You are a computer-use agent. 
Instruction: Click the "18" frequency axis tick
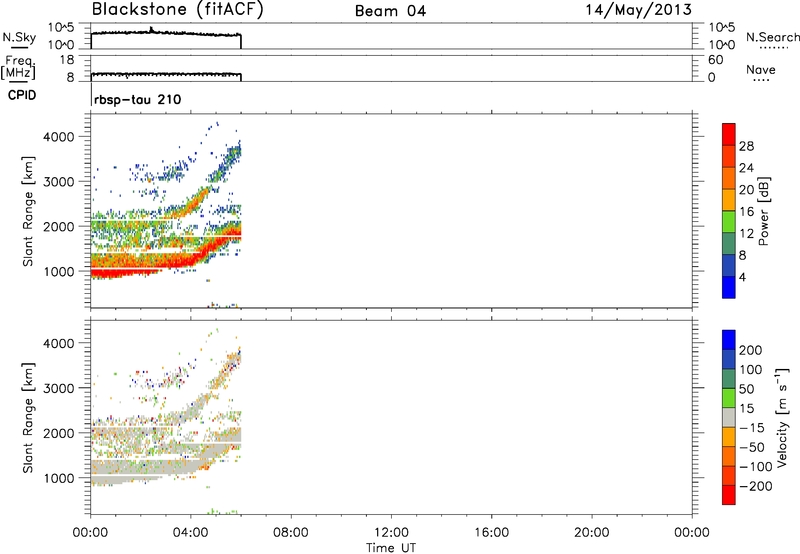(67, 60)
